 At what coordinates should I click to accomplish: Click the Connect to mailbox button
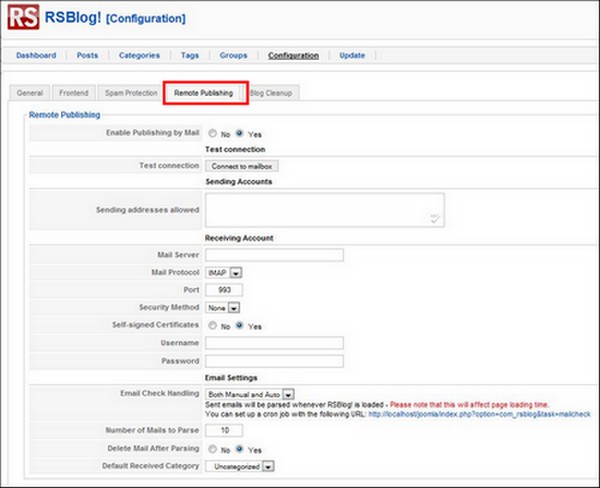242,166
